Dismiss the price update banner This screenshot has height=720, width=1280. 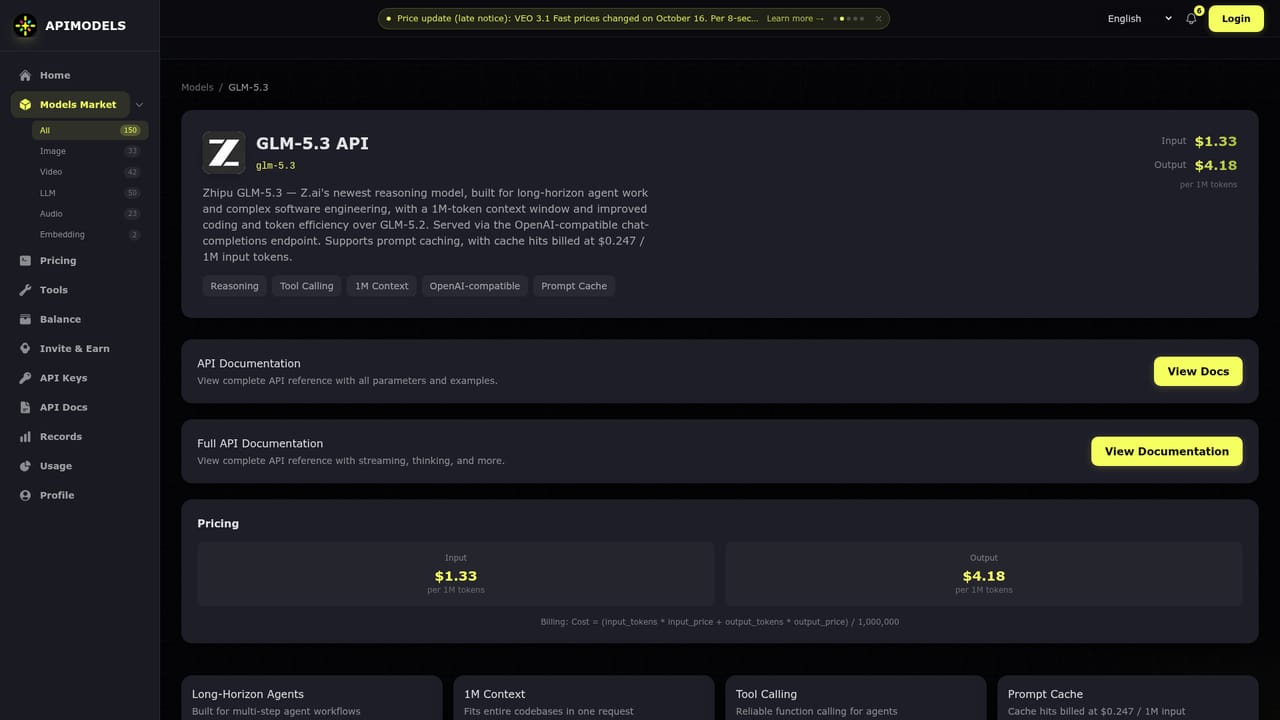pos(879,18)
